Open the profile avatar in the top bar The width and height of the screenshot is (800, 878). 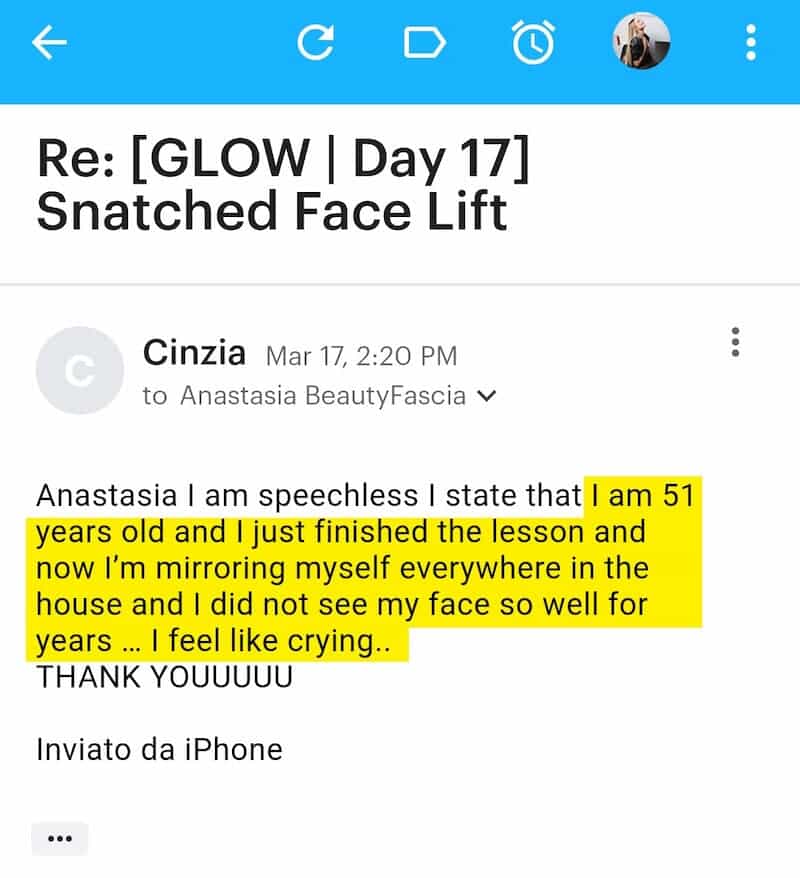[641, 41]
